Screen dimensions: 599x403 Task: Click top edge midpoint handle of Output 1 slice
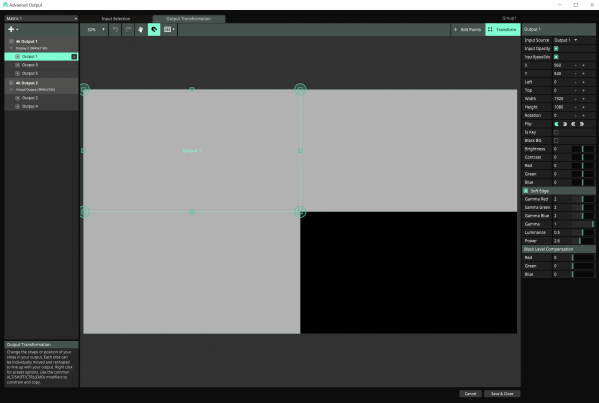(x=192, y=89)
